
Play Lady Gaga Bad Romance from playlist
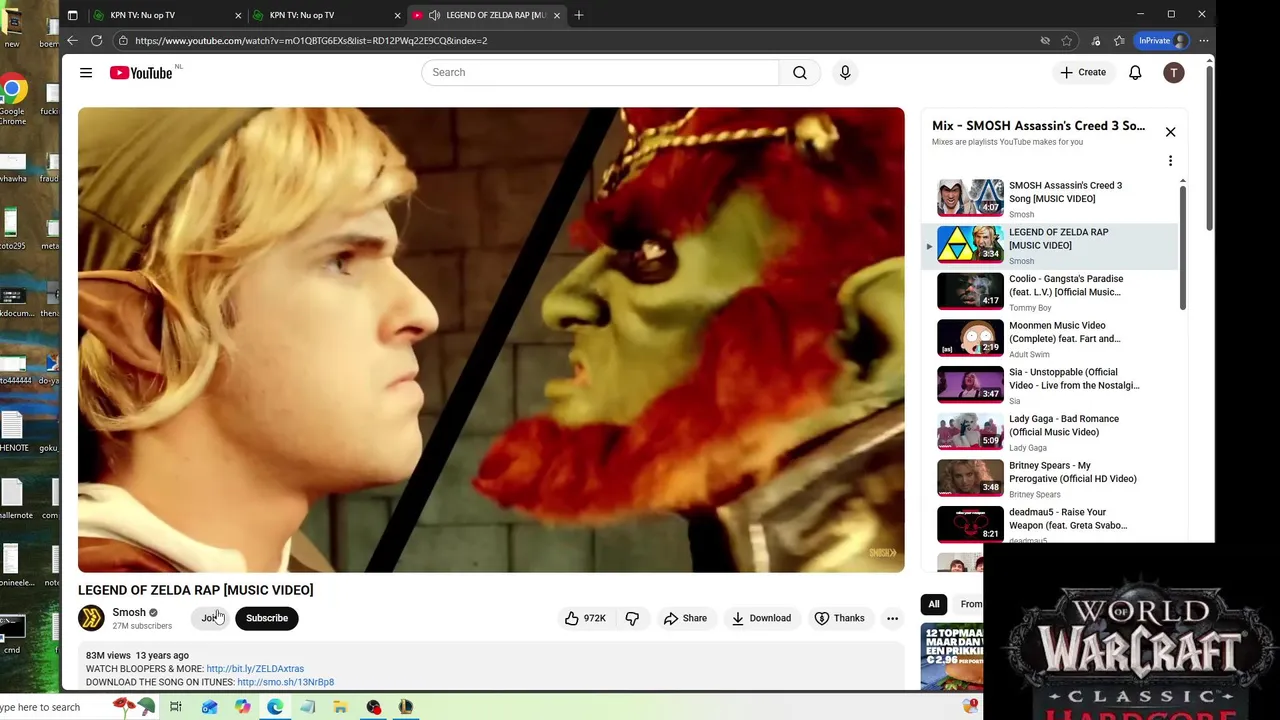pos(1050,432)
